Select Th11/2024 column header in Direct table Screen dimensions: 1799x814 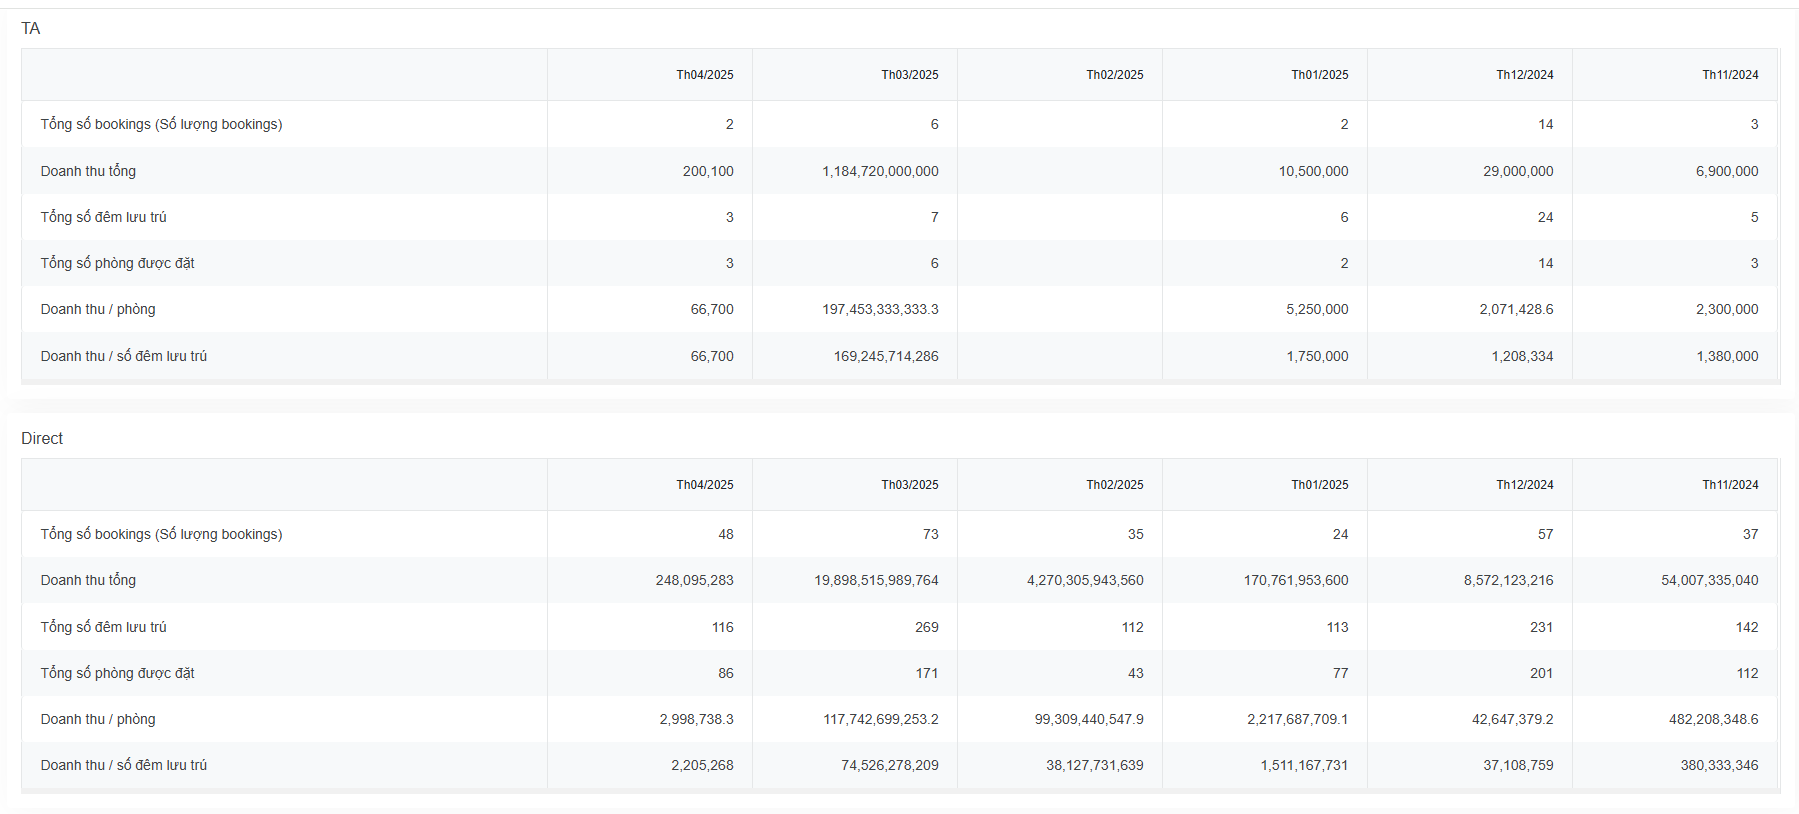coord(1730,485)
